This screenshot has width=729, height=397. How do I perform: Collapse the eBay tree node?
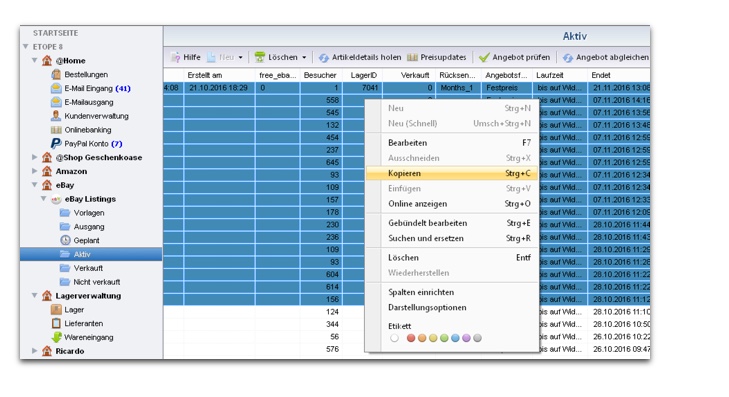click(34, 185)
